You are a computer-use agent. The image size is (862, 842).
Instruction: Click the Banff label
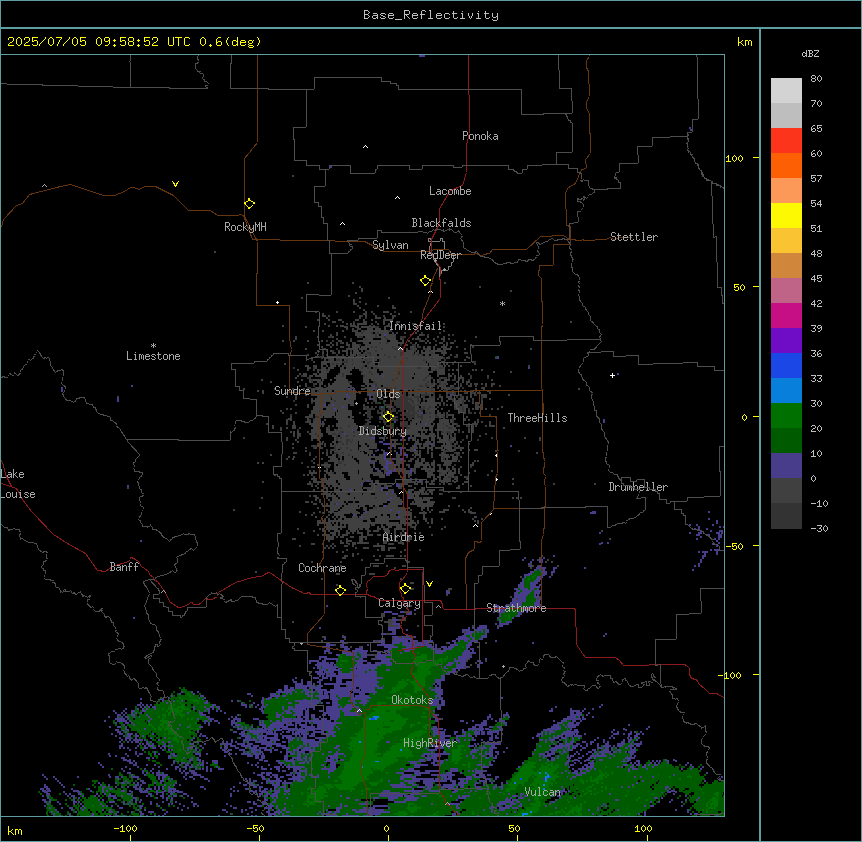[x=124, y=567]
